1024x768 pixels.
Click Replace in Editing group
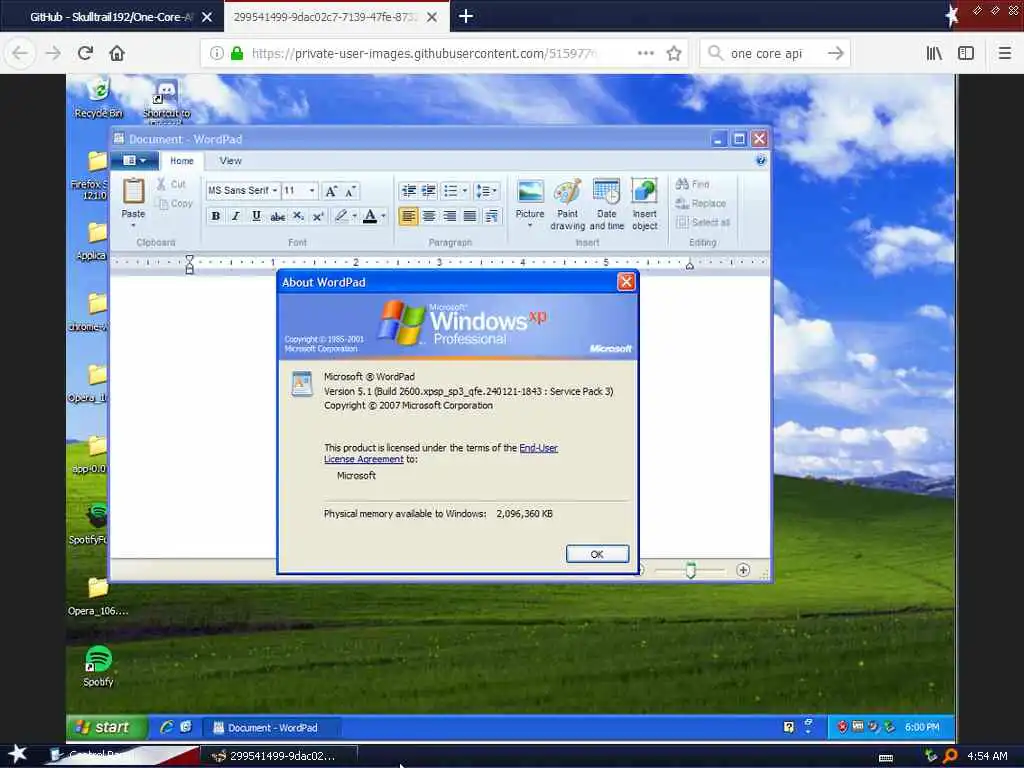701,203
